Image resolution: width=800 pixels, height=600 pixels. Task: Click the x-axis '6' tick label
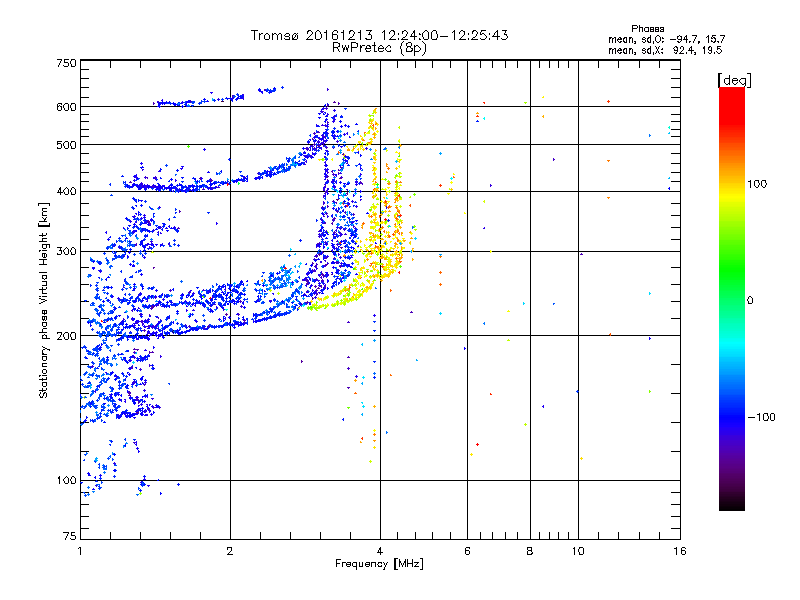467,551
